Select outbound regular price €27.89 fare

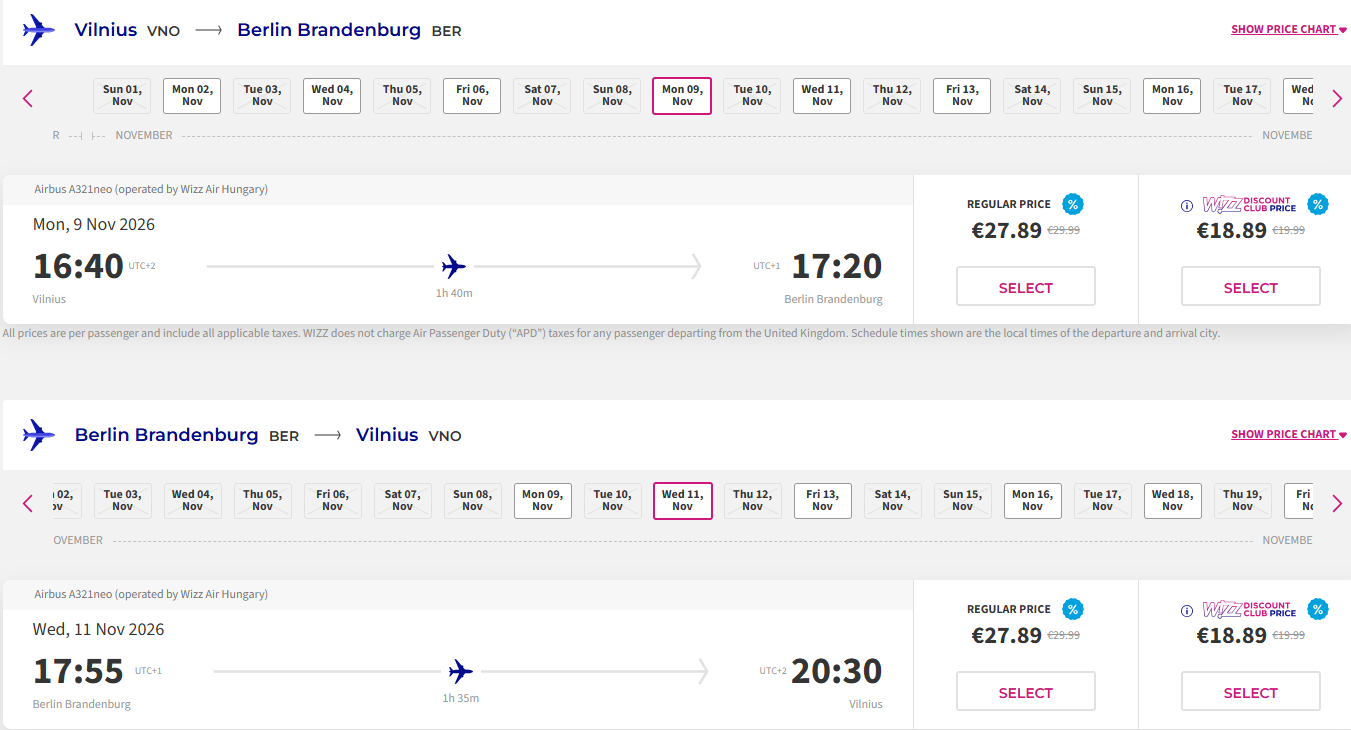coord(1026,286)
